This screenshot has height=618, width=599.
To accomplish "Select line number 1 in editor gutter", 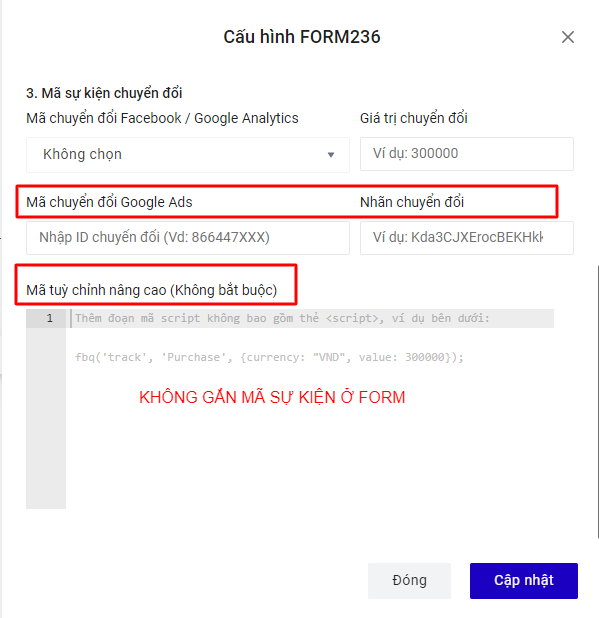I will [49, 318].
